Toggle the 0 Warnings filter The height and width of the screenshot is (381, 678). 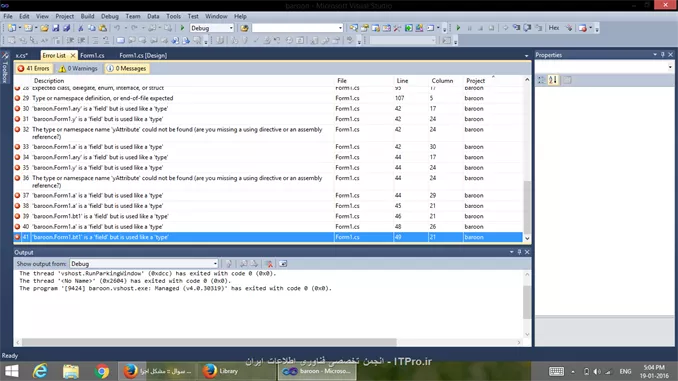[78, 68]
